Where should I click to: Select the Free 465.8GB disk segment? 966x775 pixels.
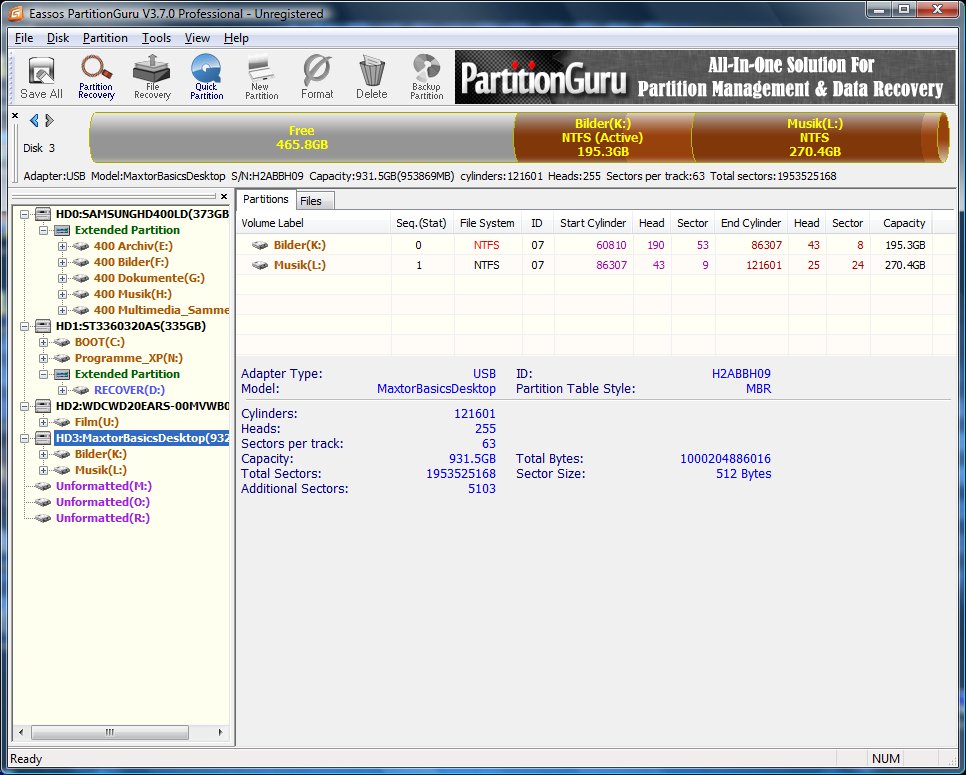click(x=302, y=138)
